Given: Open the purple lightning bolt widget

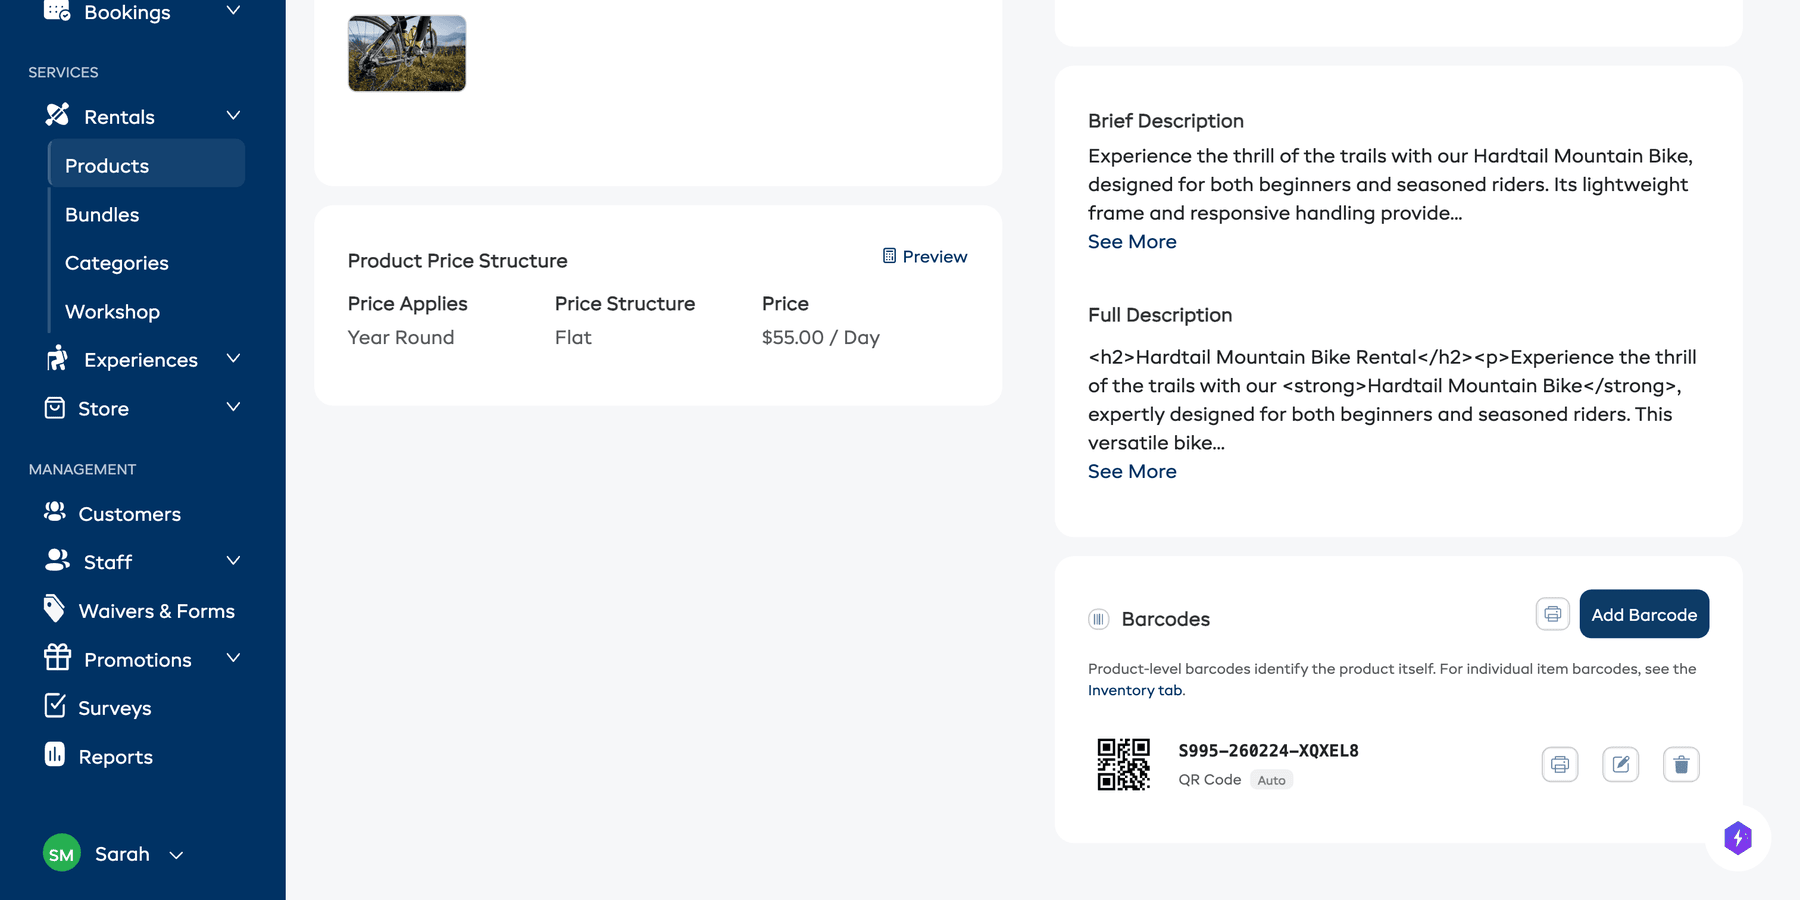Looking at the screenshot, I should coord(1738,838).
